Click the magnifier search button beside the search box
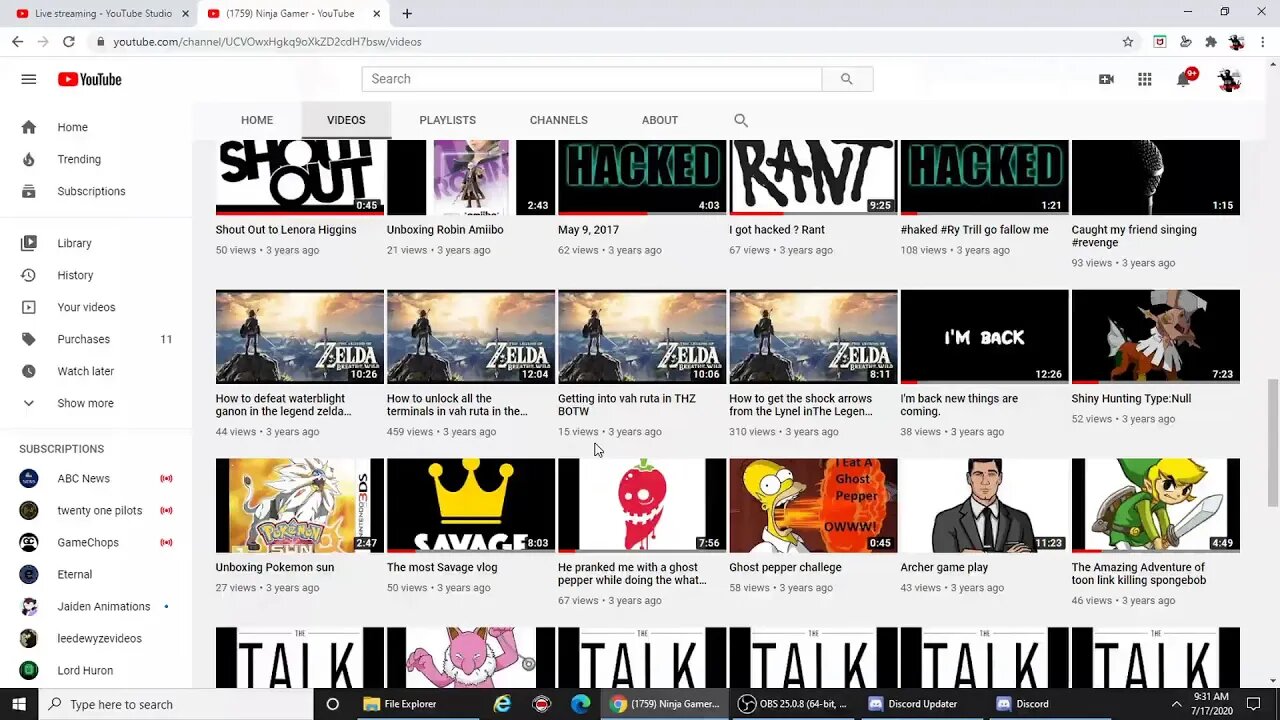The image size is (1280, 720). tap(847, 79)
